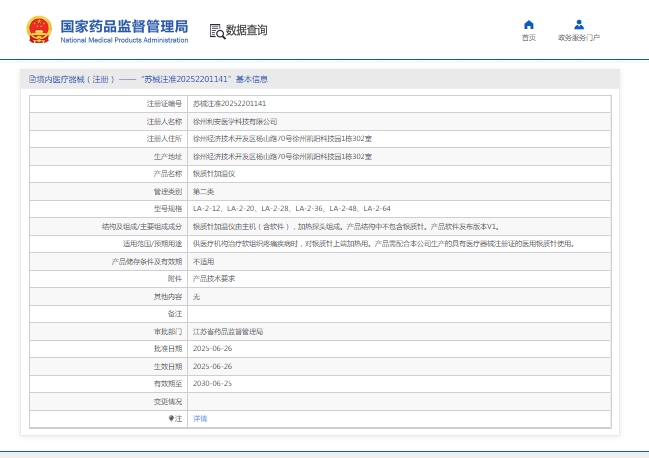This screenshot has width=649, height=458.
Task: Click the 首页 house icon
Action: [528, 25]
